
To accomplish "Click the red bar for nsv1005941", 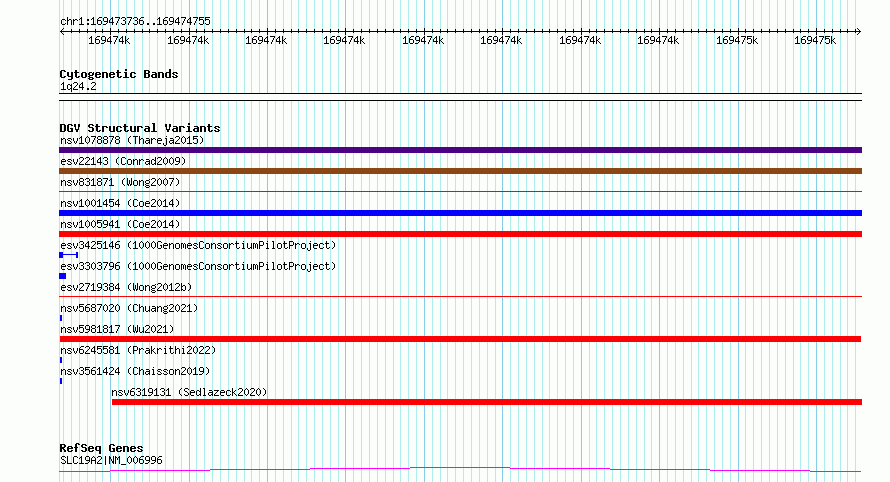I will click(x=460, y=234).
